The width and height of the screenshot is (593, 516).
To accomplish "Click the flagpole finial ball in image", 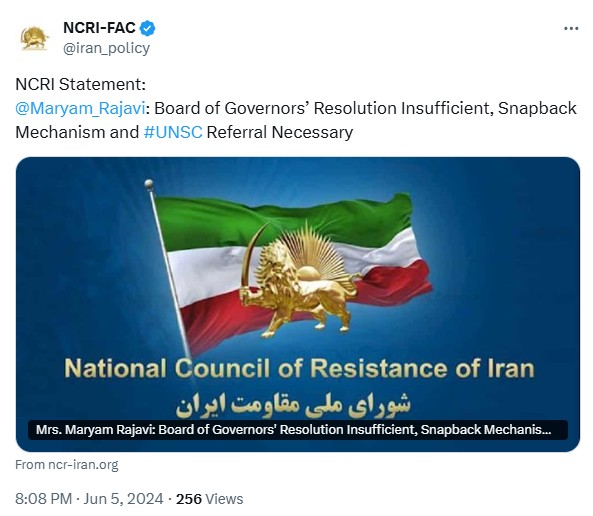I will [x=149, y=183].
